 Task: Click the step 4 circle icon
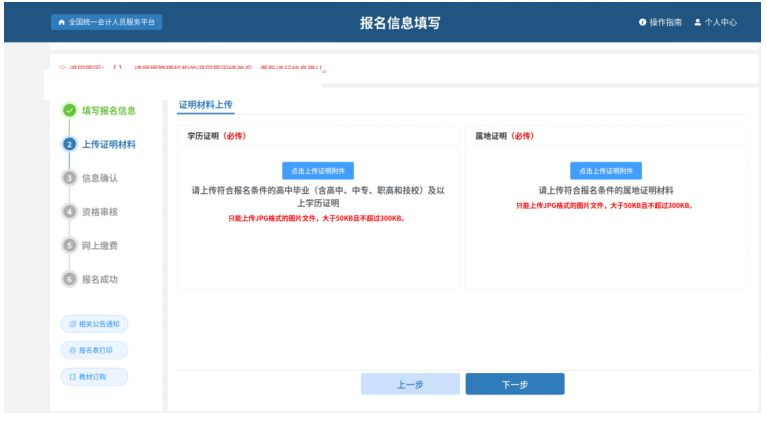(x=70, y=211)
